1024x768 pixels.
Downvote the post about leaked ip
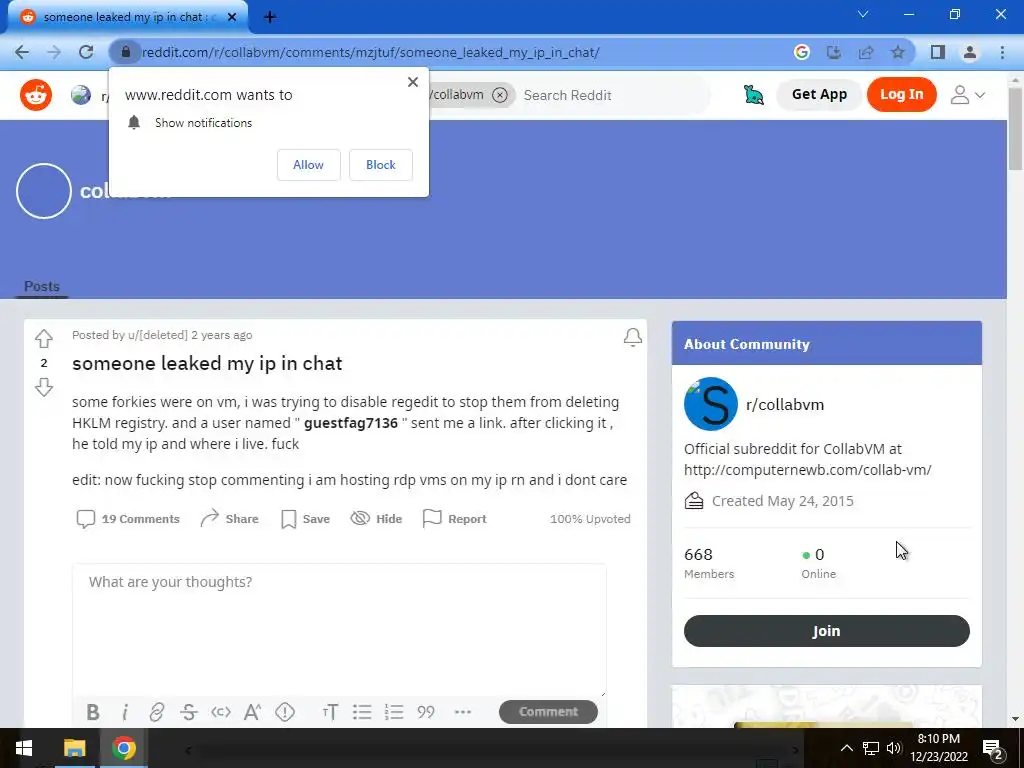[44, 387]
